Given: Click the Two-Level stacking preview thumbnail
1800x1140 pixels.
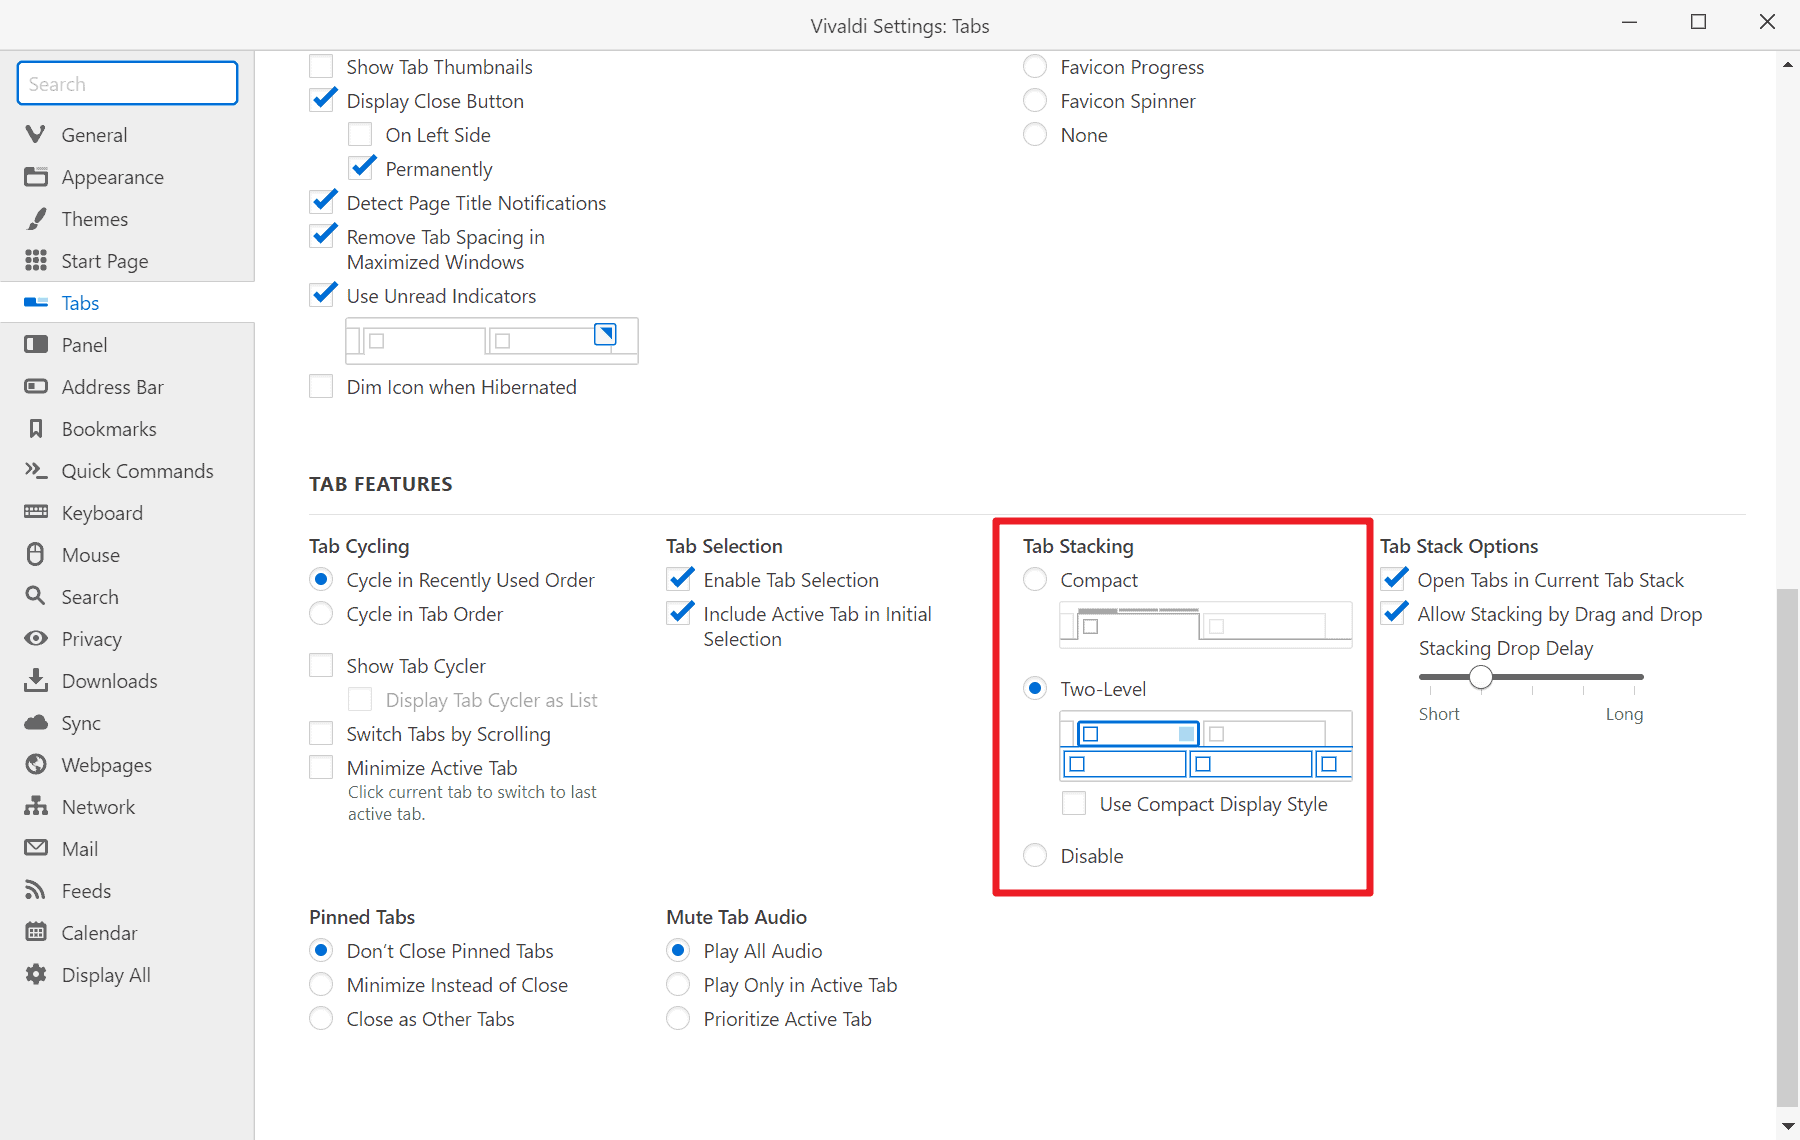Looking at the screenshot, I should [1206, 747].
